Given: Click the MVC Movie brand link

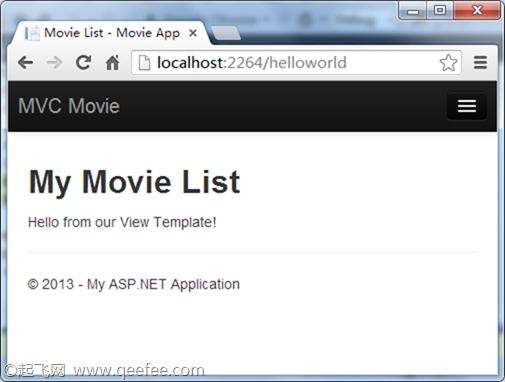Looking at the screenshot, I should coord(69,106).
